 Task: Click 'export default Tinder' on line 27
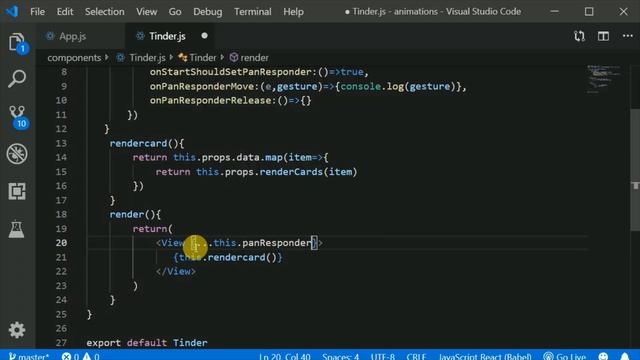pos(147,342)
